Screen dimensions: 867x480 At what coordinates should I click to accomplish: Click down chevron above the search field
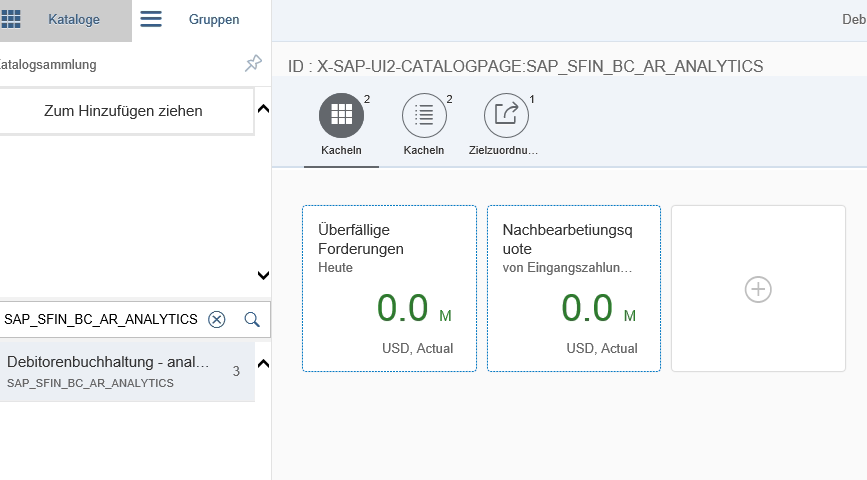[x=263, y=275]
